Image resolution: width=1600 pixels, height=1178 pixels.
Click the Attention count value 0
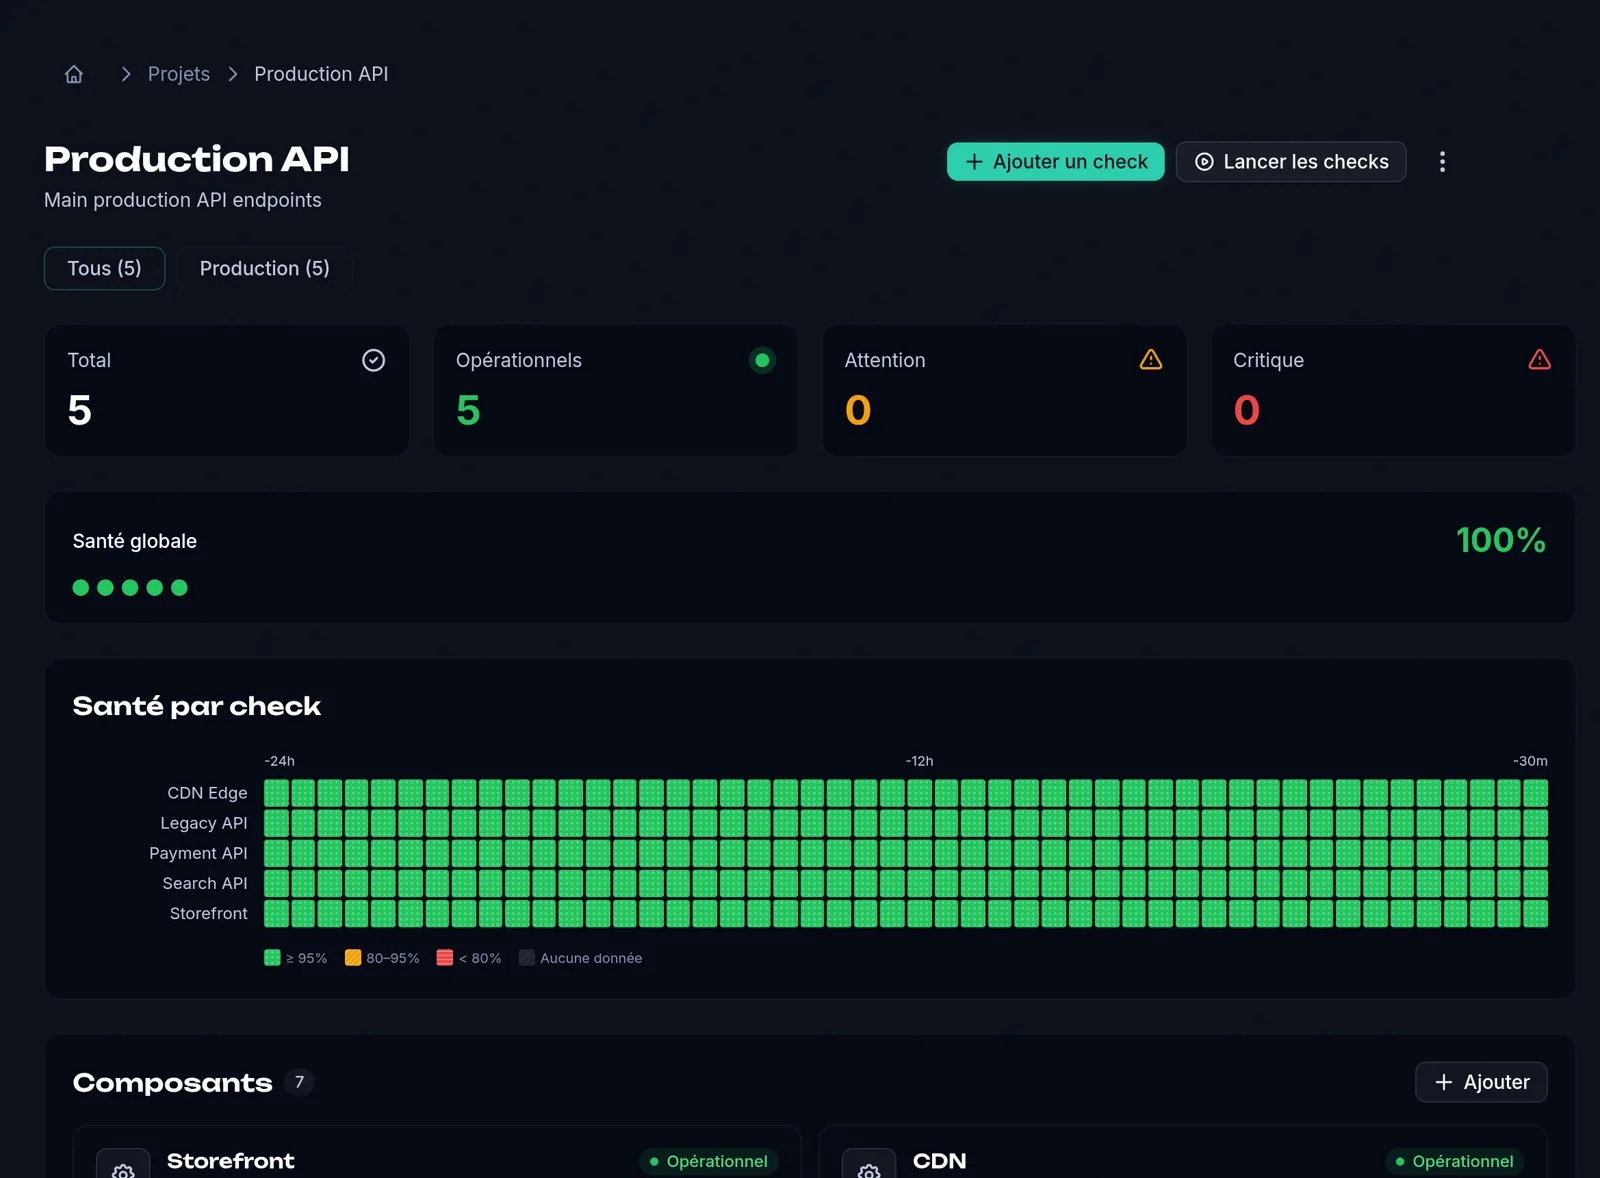point(858,411)
